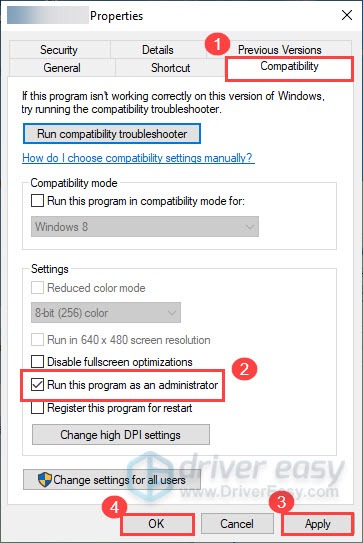Image resolution: width=363 pixels, height=543 pixels.
Task: Click Run compatibility troubleshooter button
Action: [x=112, y=134]
